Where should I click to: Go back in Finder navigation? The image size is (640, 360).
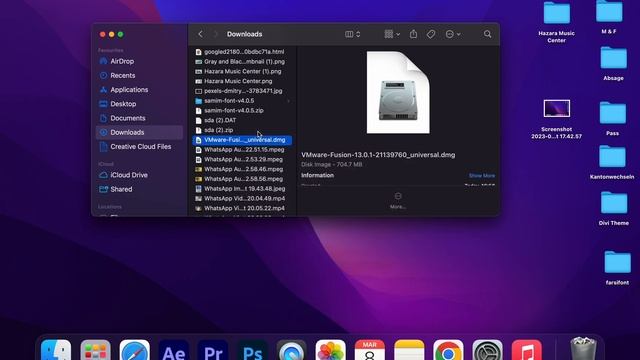click(x=200, y=34)
